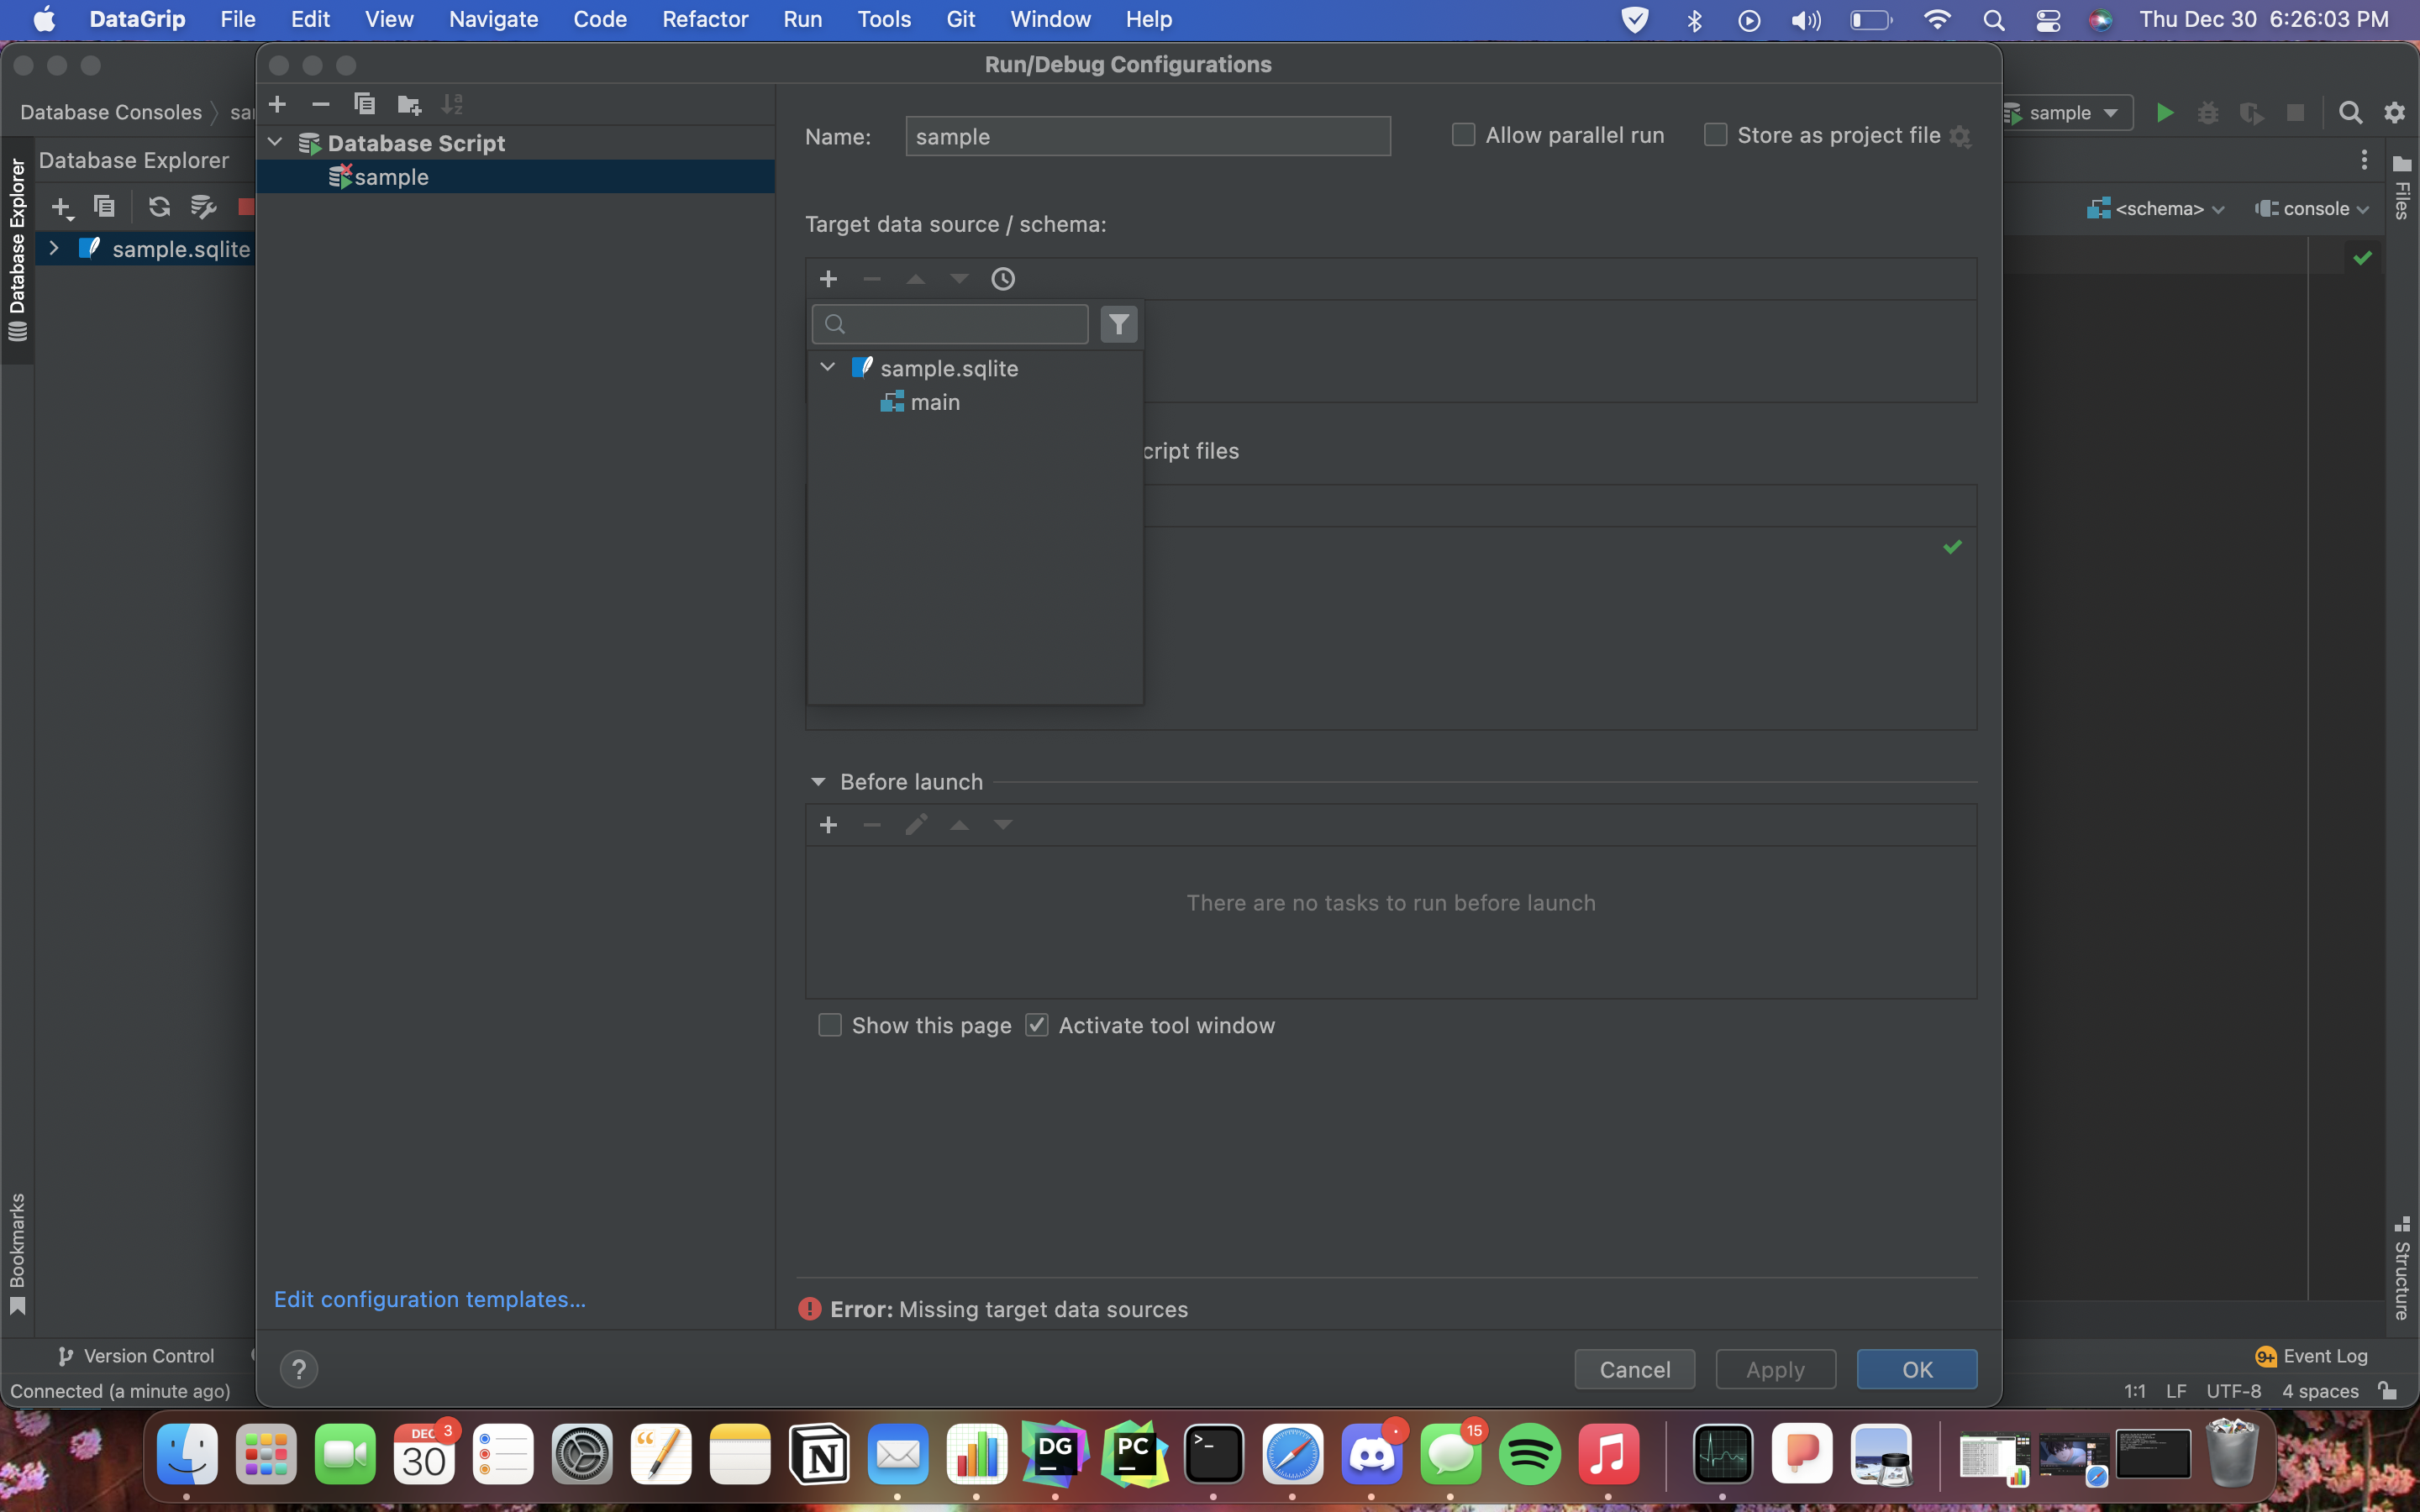Expand sample.sqlite in Database Explorer
Screen dimensions: 2420x1512
53,248
